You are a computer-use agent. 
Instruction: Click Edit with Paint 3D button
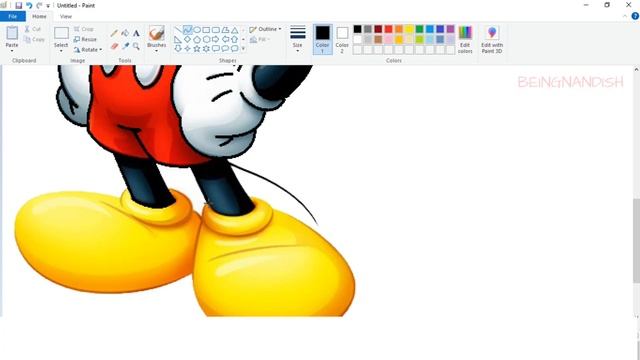(x=492, y=39)
